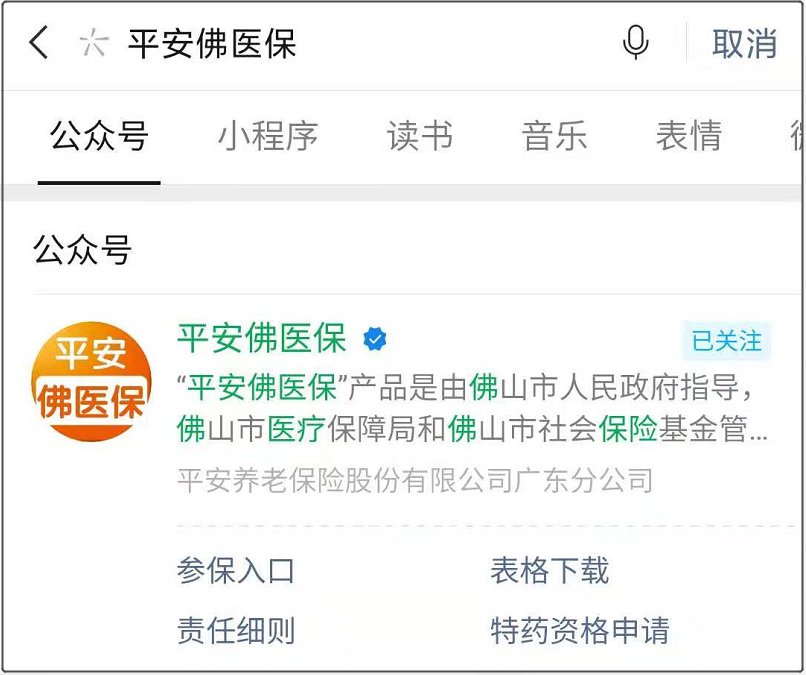
Task: Open the 音乐 tab
Action: pos(554,137)
